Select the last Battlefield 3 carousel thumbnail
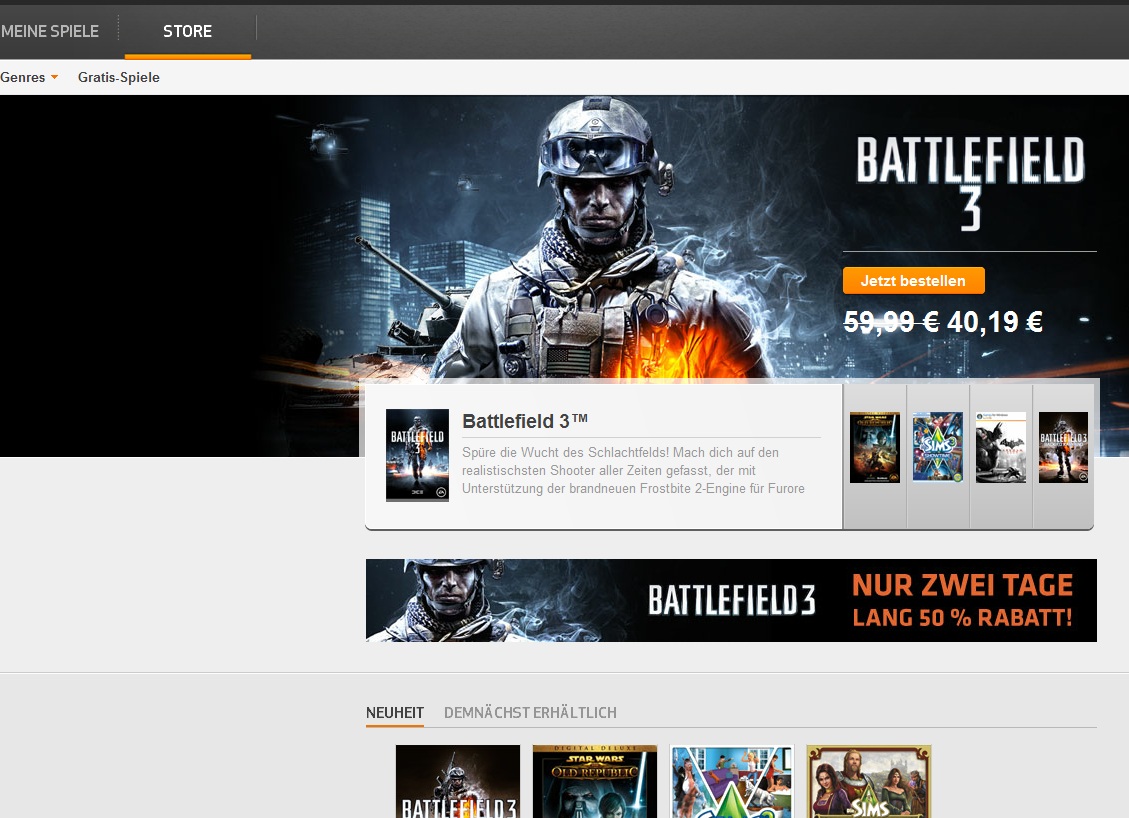This screenshot has height=818, width=1129. [1063, 447]
